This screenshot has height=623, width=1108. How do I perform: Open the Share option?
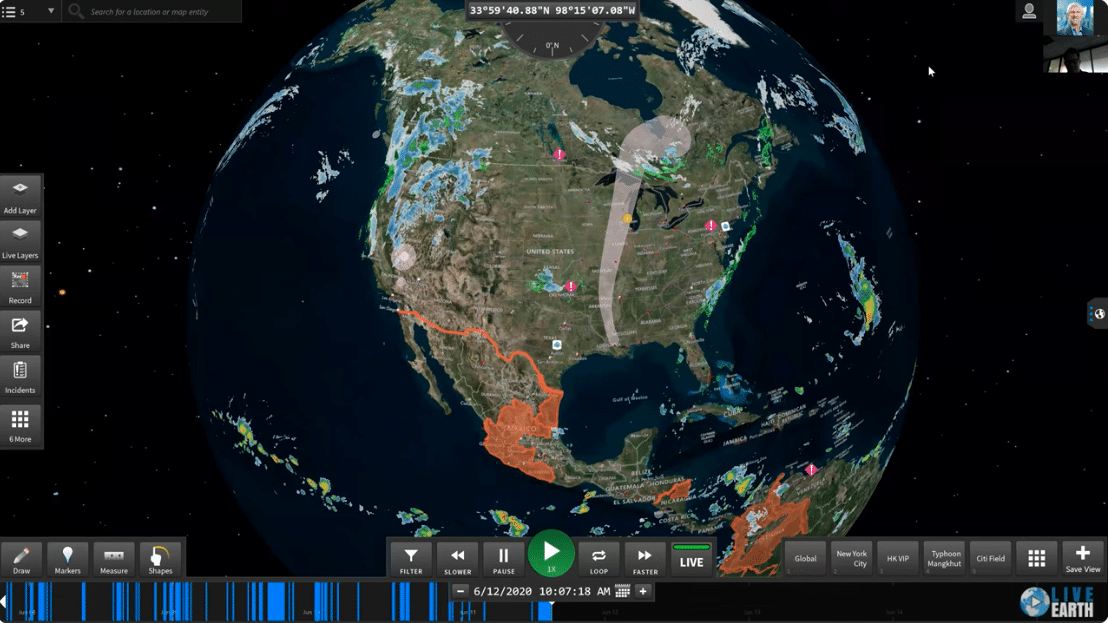coord(20,332)
